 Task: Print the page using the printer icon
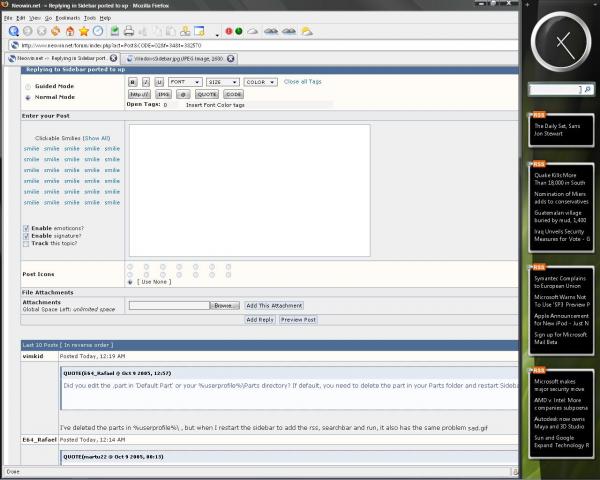[129, 31]
